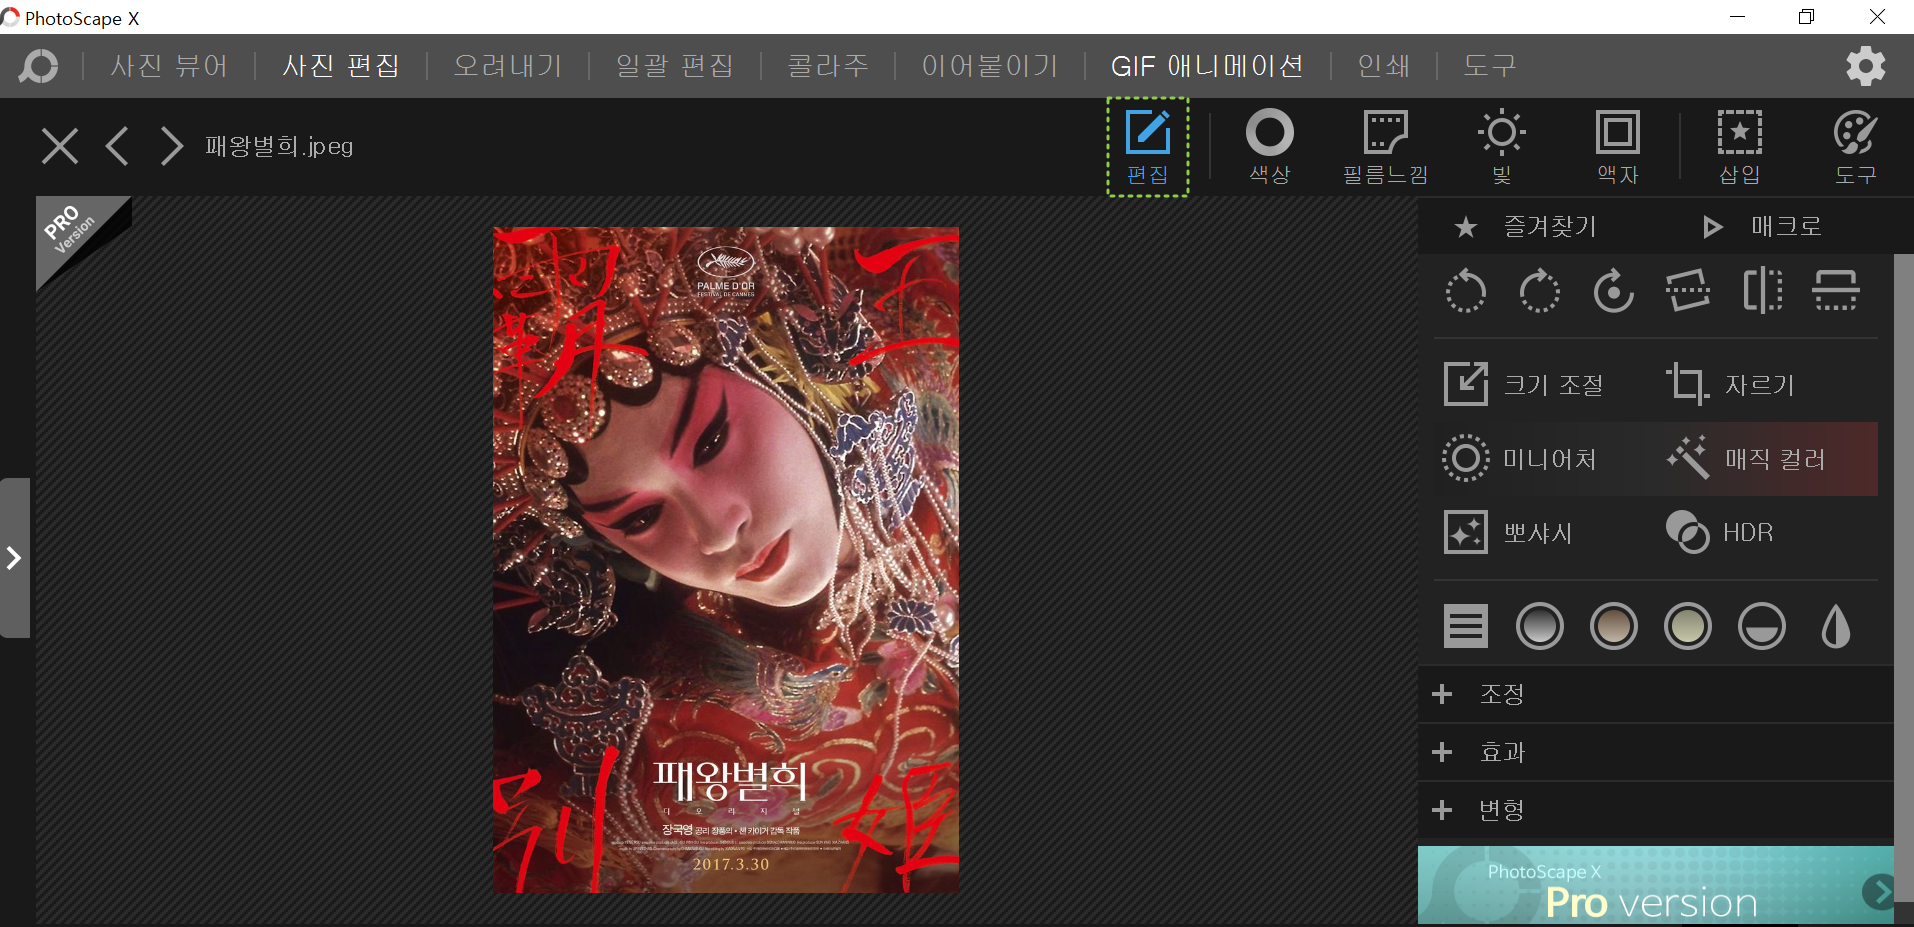Click the striped lines filter icon
The image size is (1914, 927).
tap(1466, 627)
